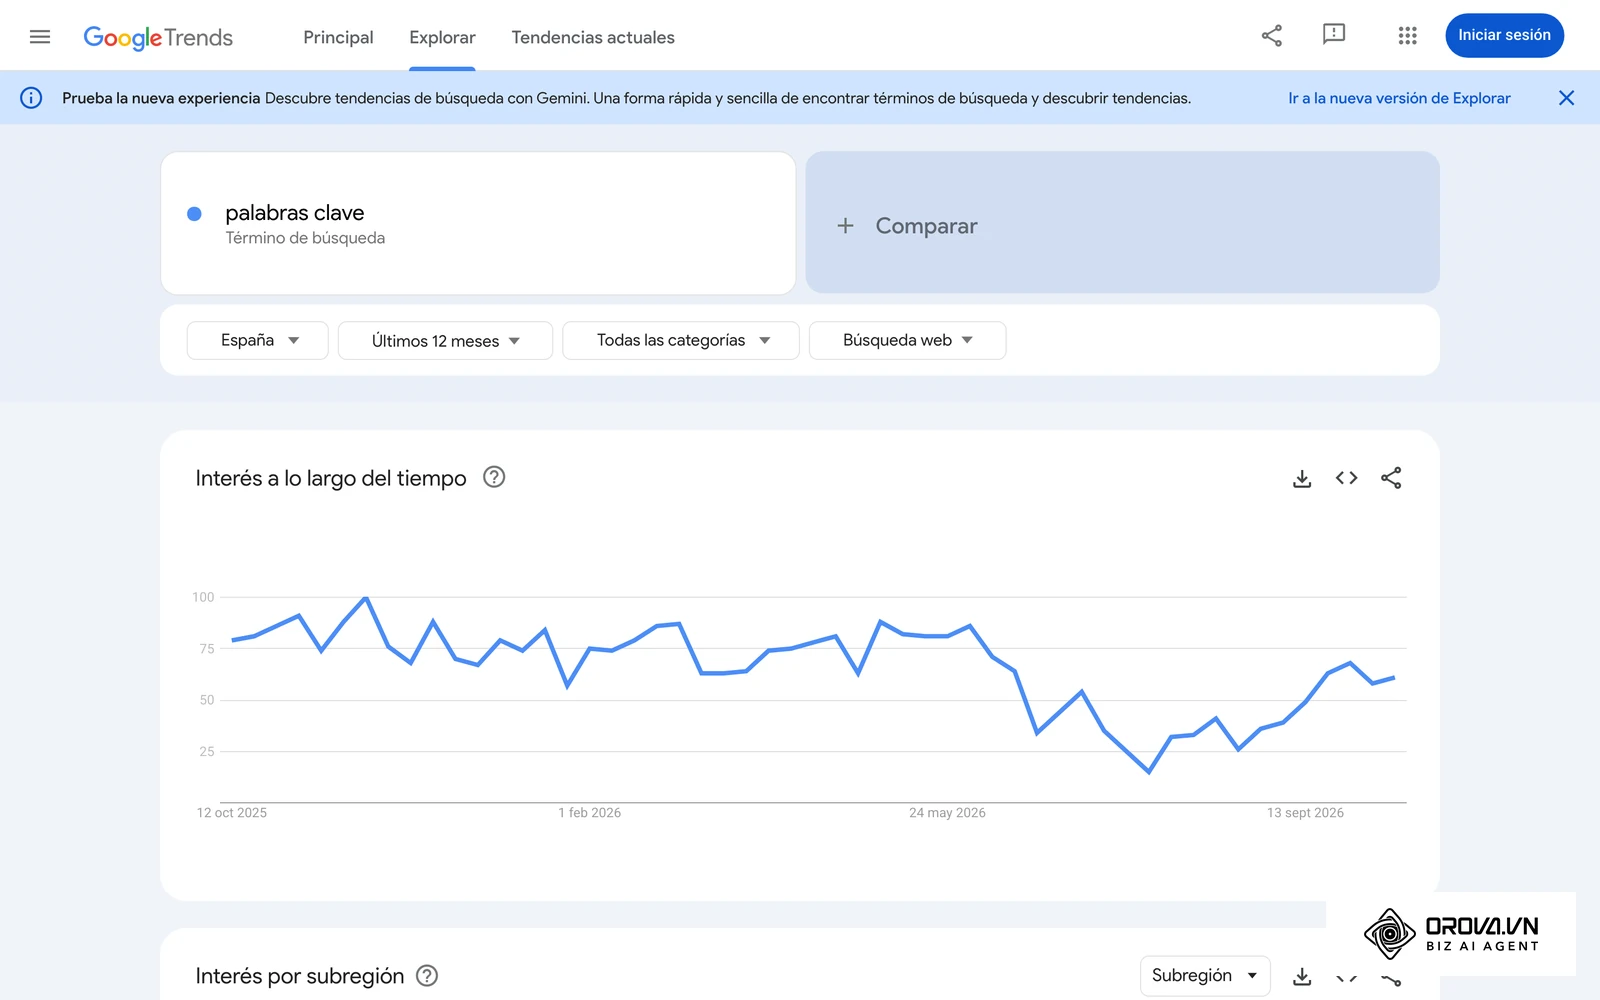Download CSV of interest over time chart

coord(1302,479)
